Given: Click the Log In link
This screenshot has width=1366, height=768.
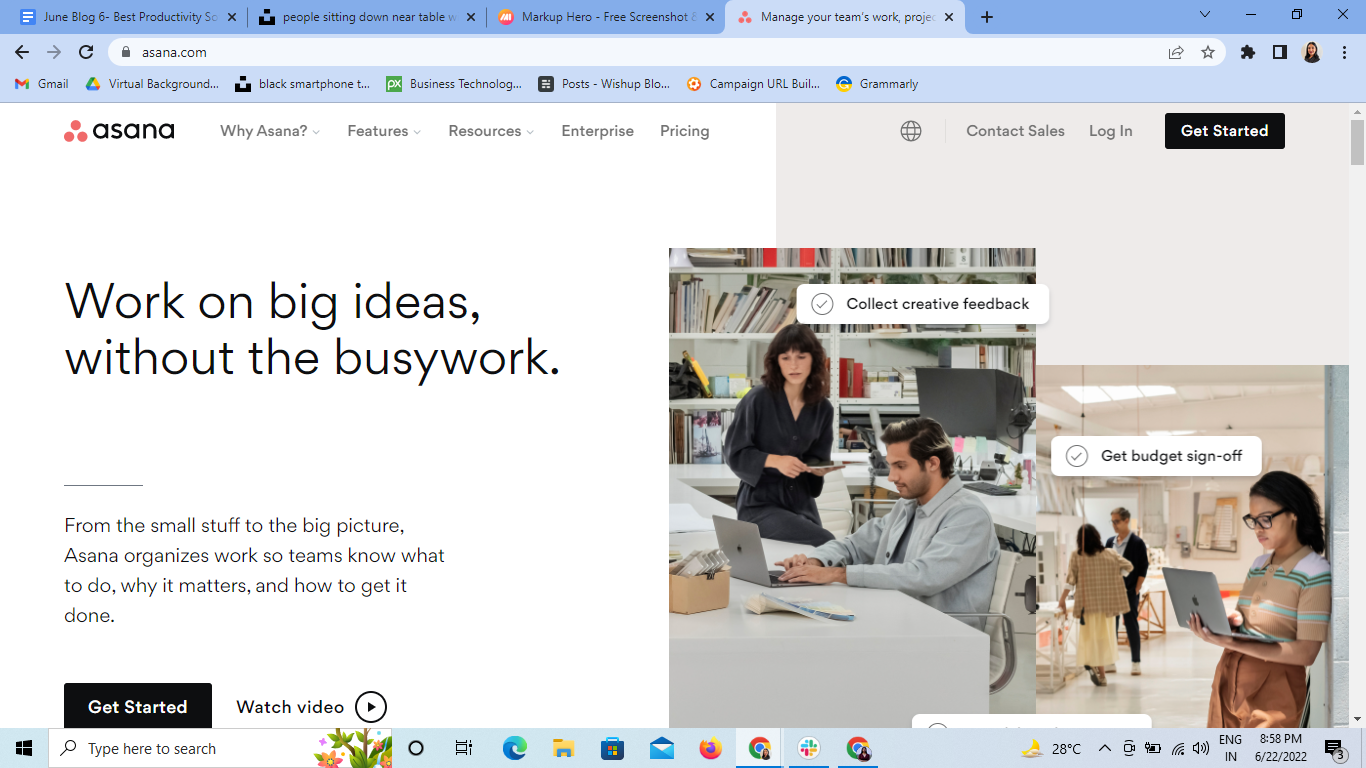Looking at the screenshot, I should (x=1110, y=131).
